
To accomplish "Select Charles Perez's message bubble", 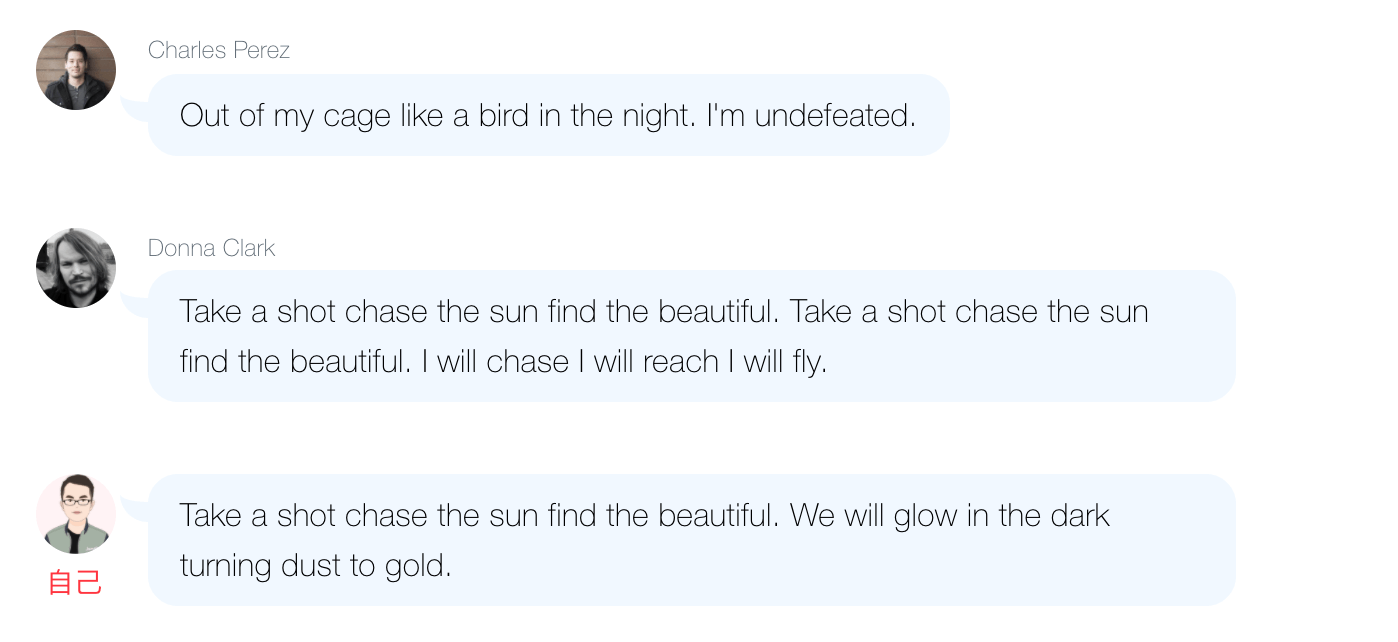I will point(548,115).
